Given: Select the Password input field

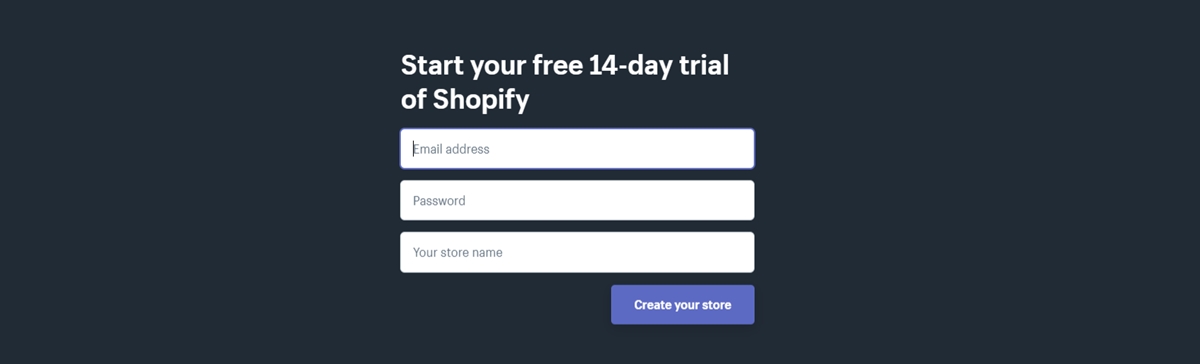Looking at the screenshot, I should click(x=577, y=200).
